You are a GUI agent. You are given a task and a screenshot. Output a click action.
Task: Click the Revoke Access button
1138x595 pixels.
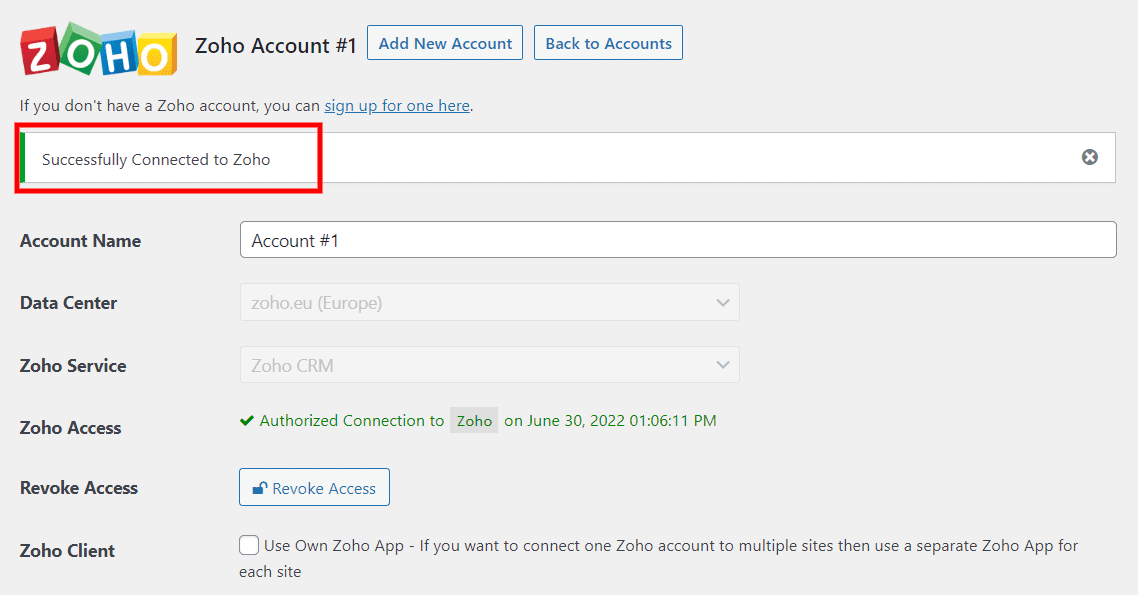point(314,487)
